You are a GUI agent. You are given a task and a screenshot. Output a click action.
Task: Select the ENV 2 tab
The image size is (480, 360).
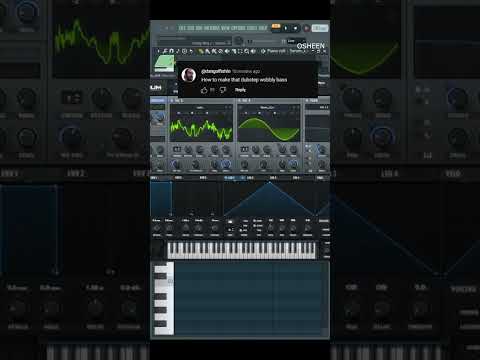coord(178,178)
